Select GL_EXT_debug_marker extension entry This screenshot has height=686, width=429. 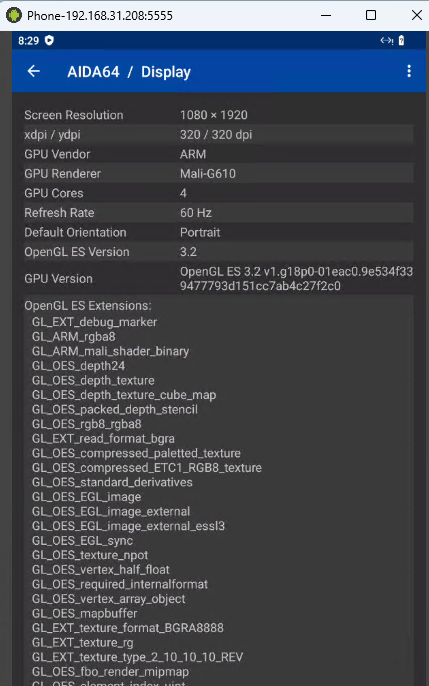(x=94, y=322)
